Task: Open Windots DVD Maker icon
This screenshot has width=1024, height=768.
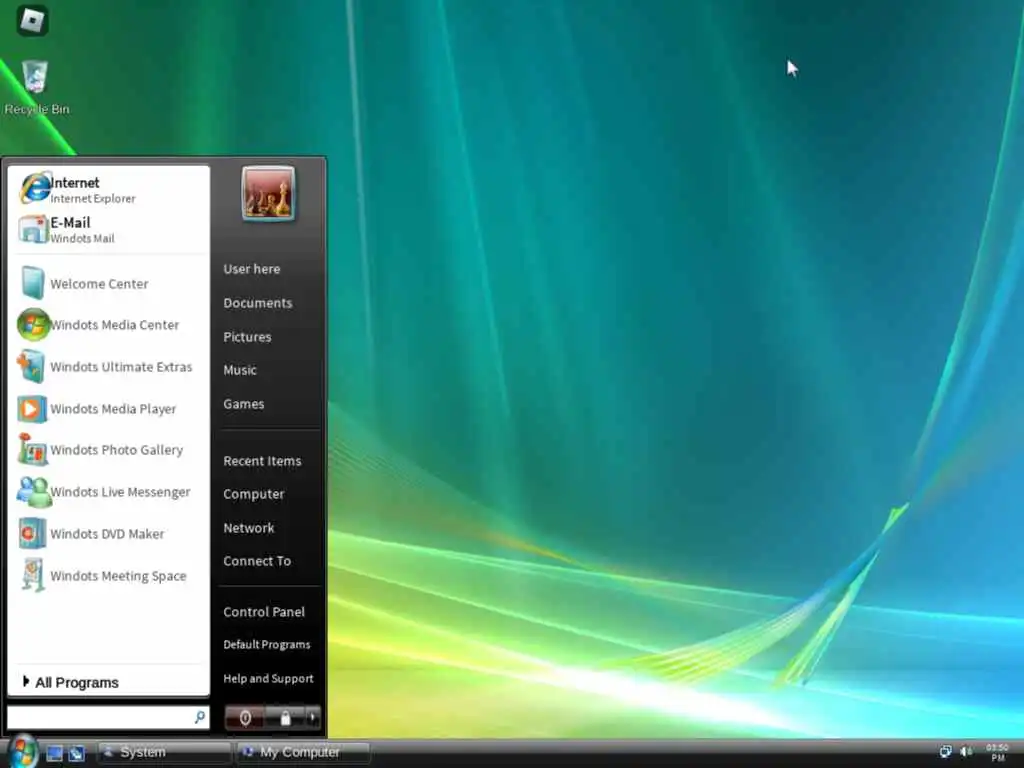Action: (32, 534)
